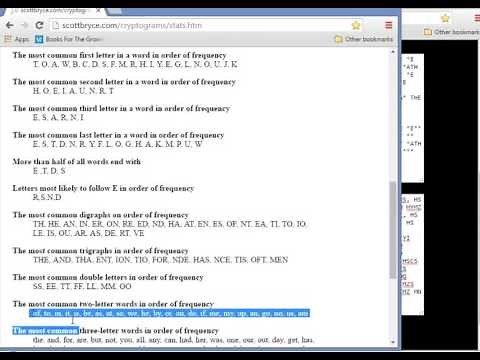Open Other bookmarks in the right window
The height and width of the screenshot is (360, 480).
pos(452,32)
